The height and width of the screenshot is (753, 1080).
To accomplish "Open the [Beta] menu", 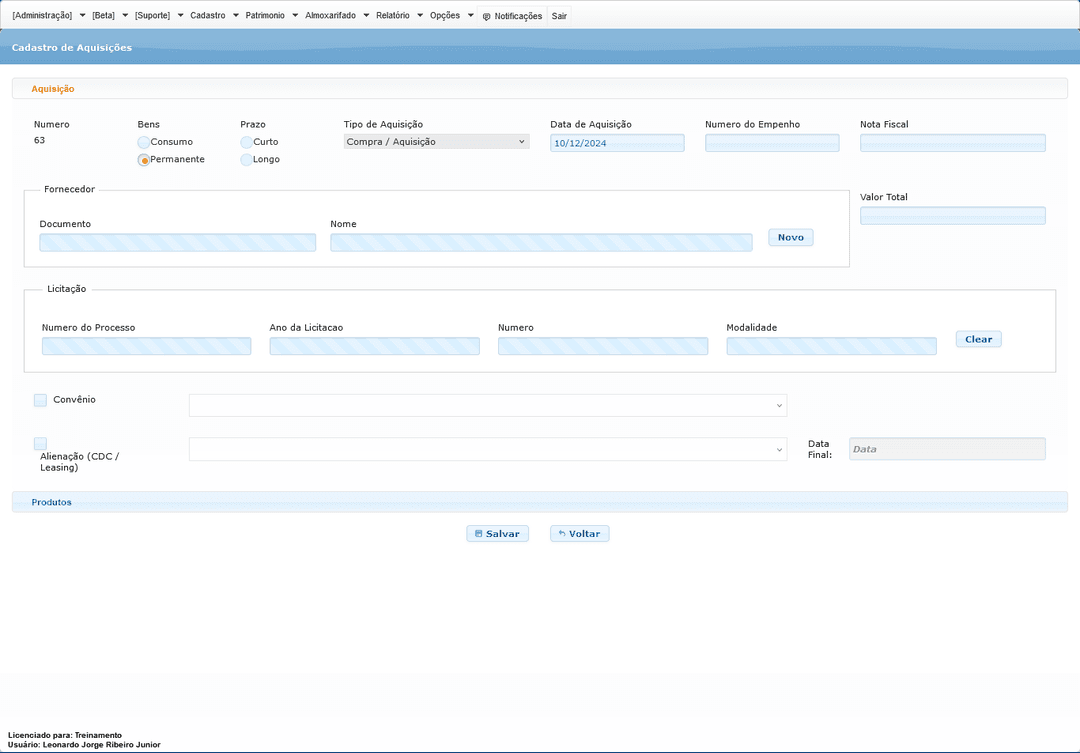I will pyautogui.click(x=103, y=15).
